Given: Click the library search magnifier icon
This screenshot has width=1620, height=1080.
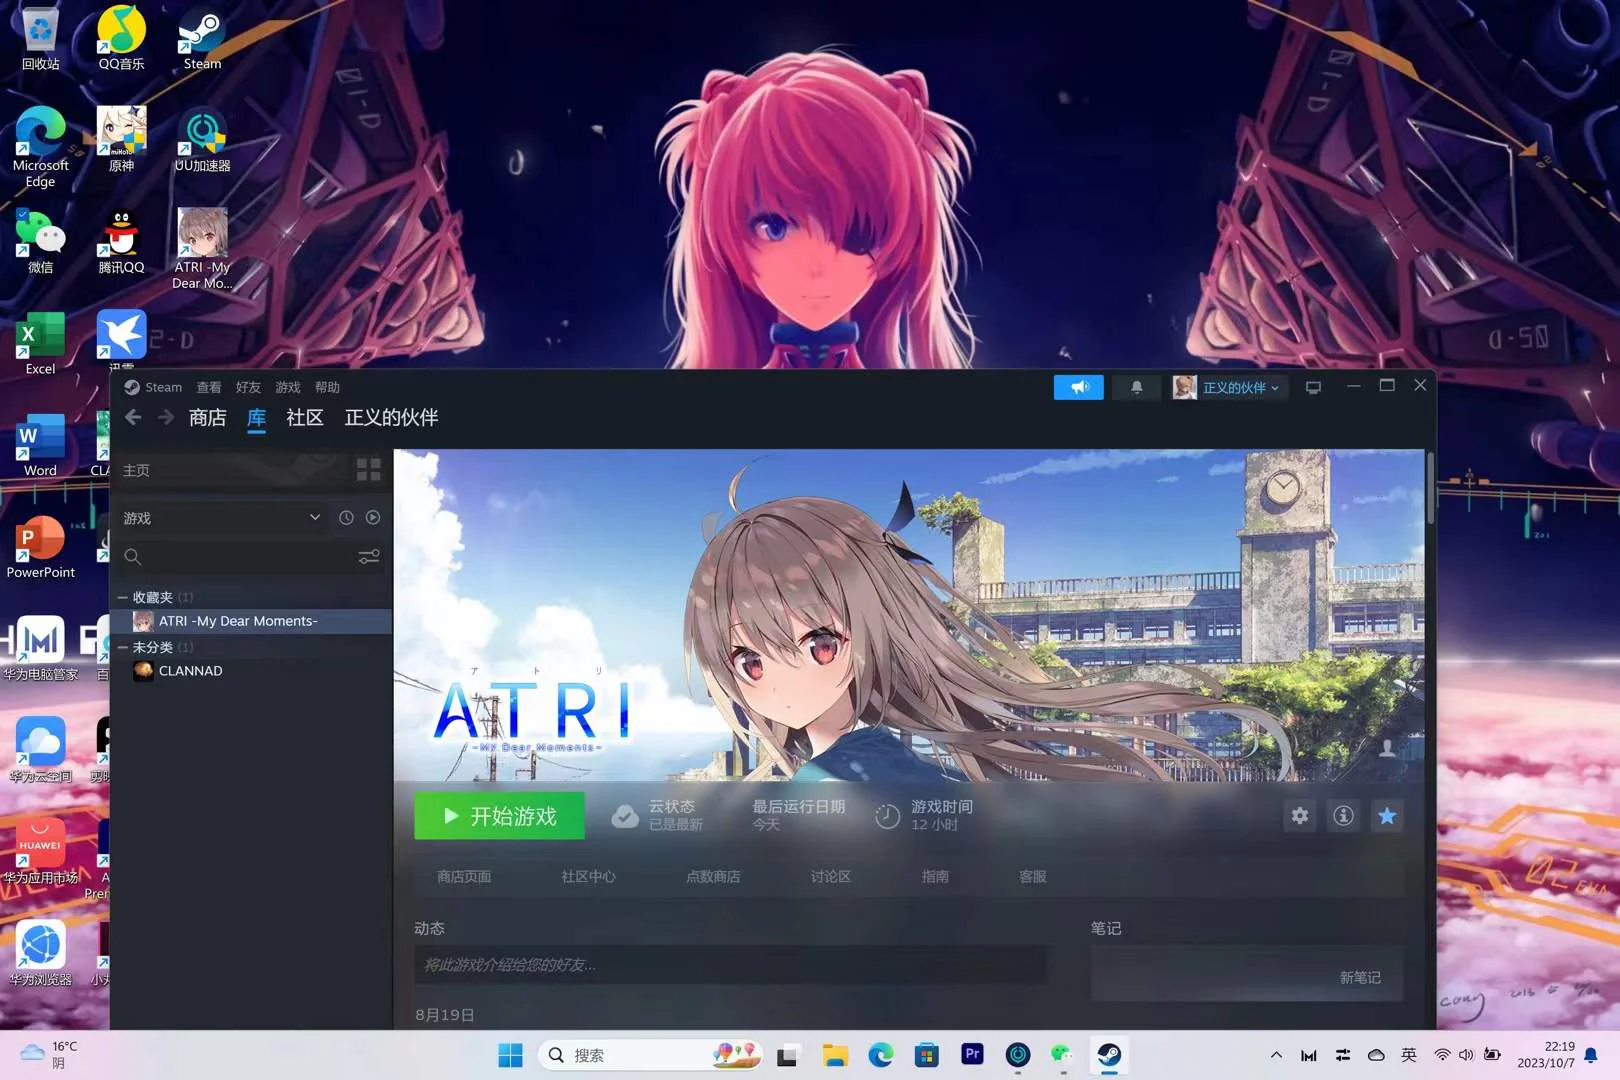Looking at the screenshot, I should 133,557.
